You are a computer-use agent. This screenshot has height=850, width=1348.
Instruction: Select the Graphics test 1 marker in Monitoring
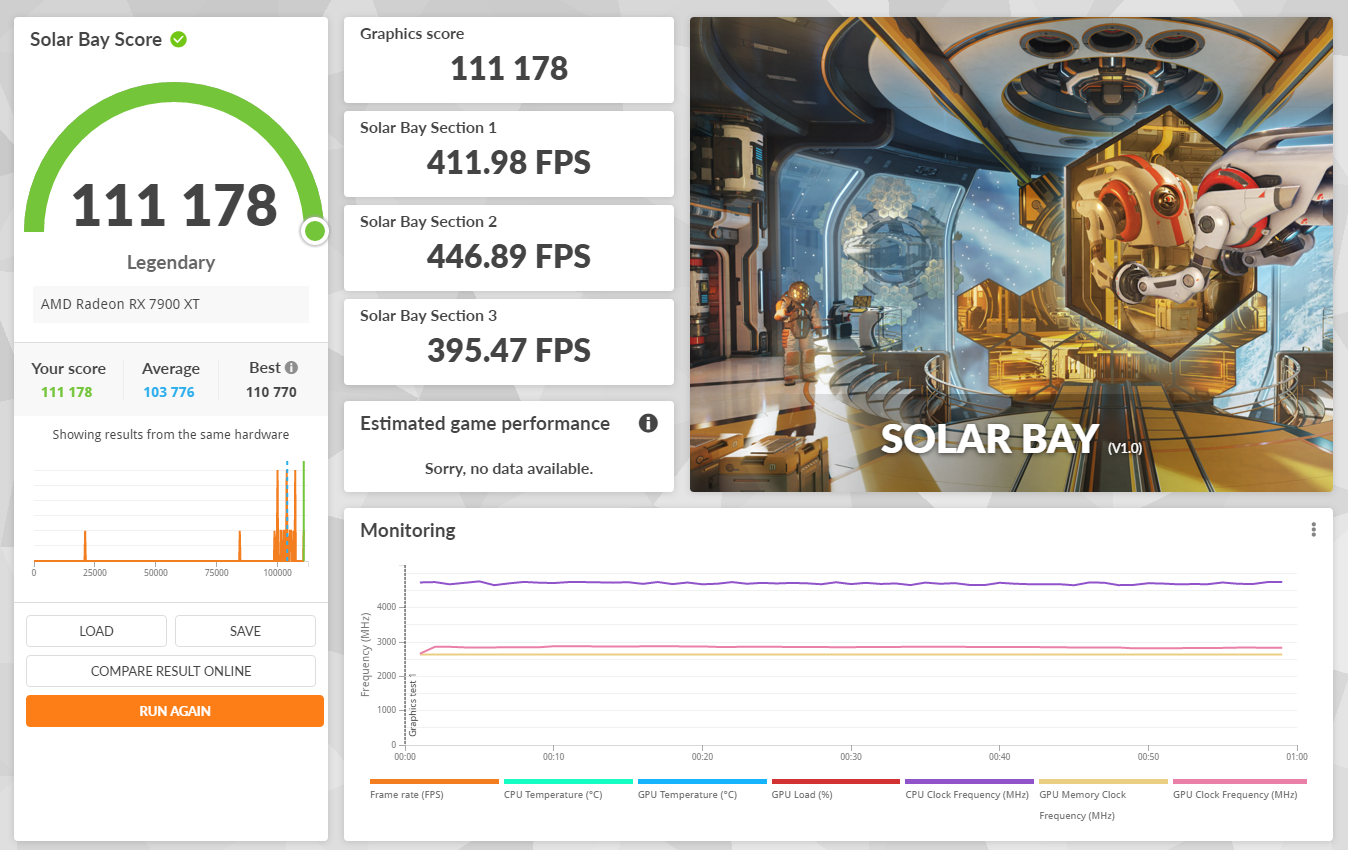click(412, 705)
